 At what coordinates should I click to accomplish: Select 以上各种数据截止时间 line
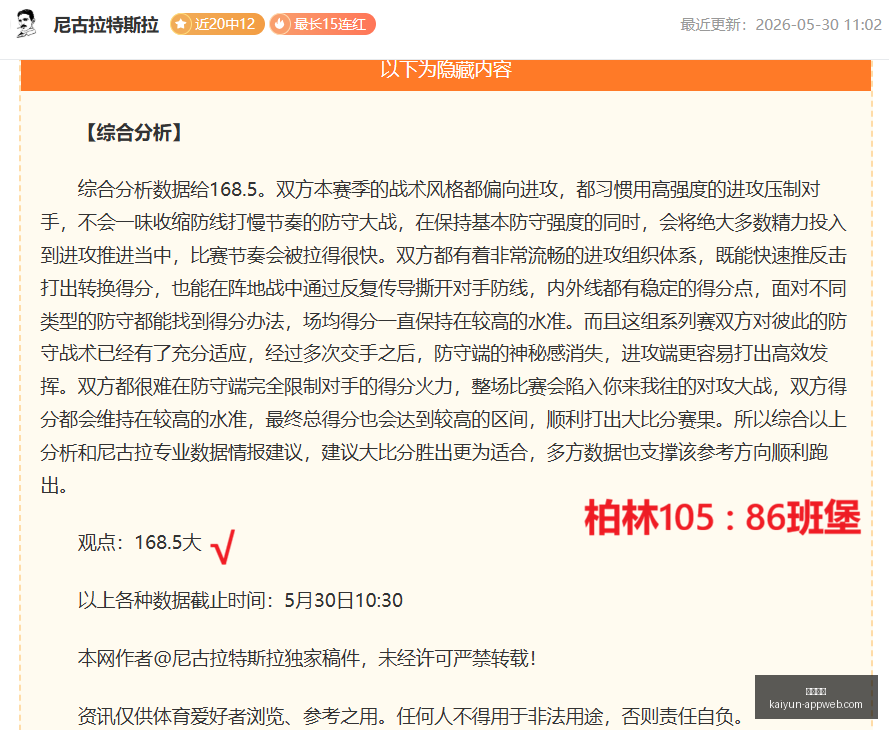coord(240,600)
